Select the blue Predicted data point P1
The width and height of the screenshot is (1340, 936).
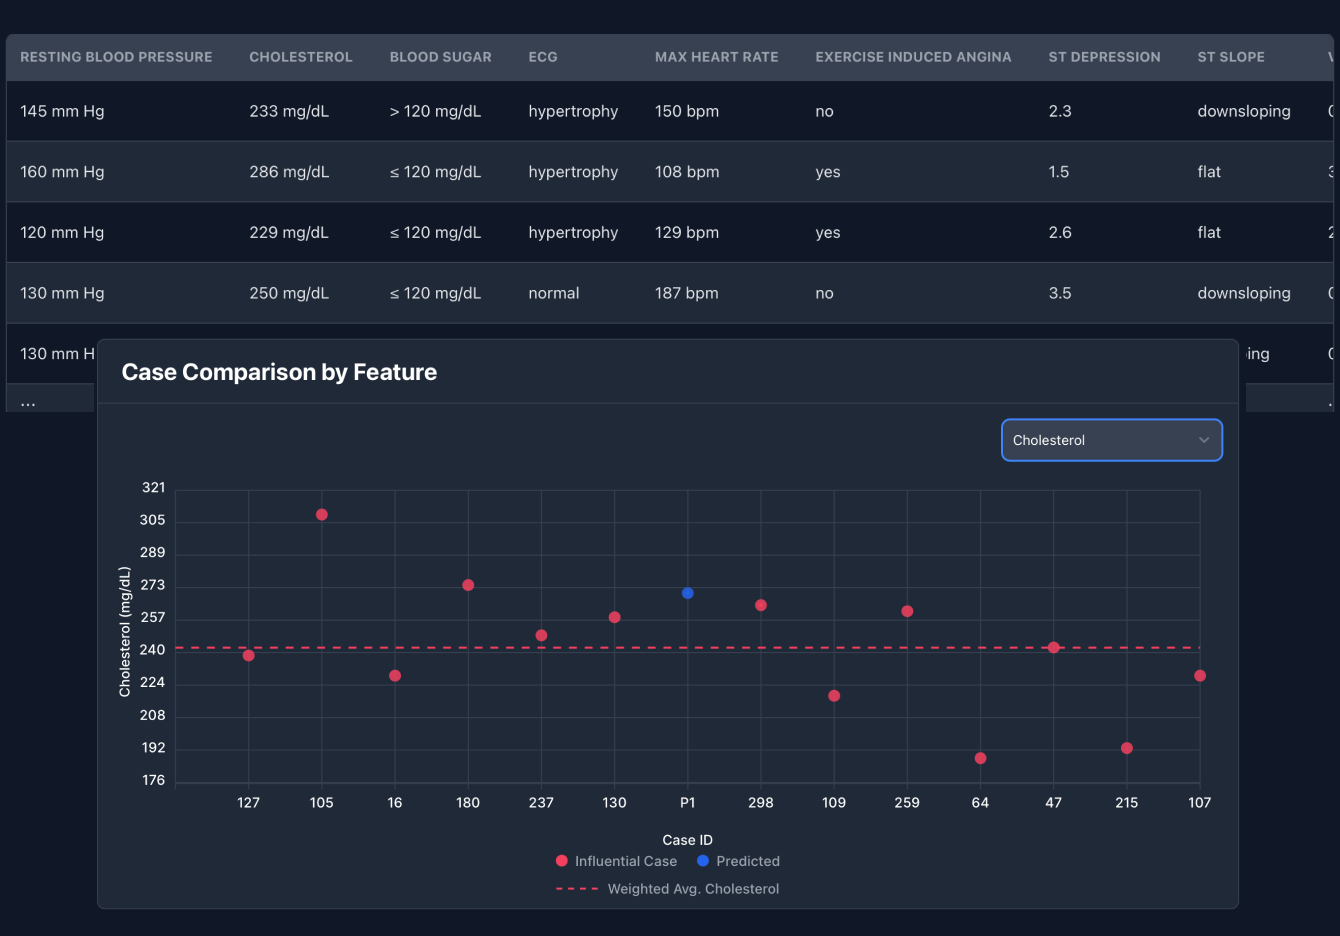tap(687, 593)
